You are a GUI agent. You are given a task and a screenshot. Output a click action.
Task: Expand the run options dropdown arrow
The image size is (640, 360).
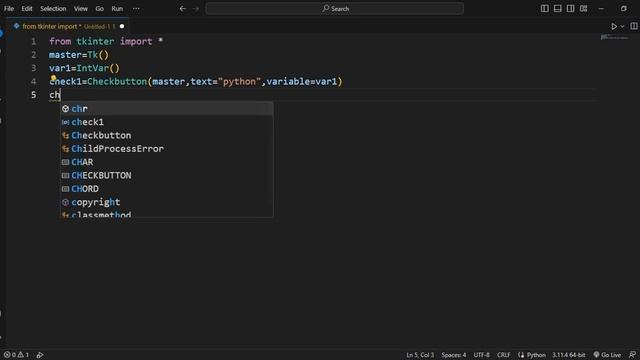point(622,27)
